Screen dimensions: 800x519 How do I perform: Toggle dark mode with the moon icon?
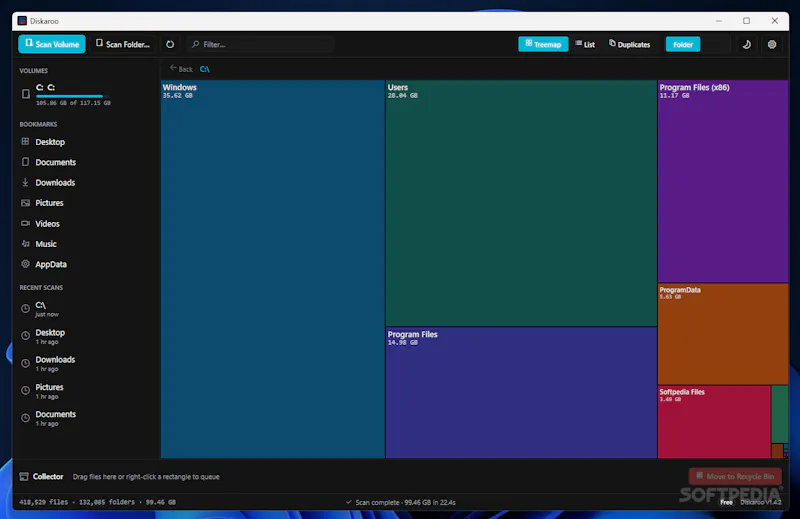click(x=746, y=44)
